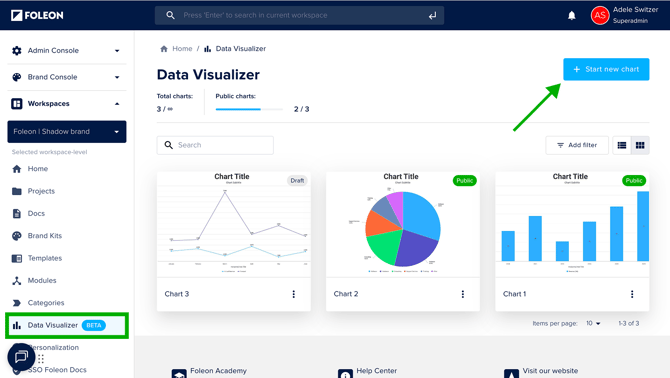Click the chart Search input field

click(x=215, y=145)
